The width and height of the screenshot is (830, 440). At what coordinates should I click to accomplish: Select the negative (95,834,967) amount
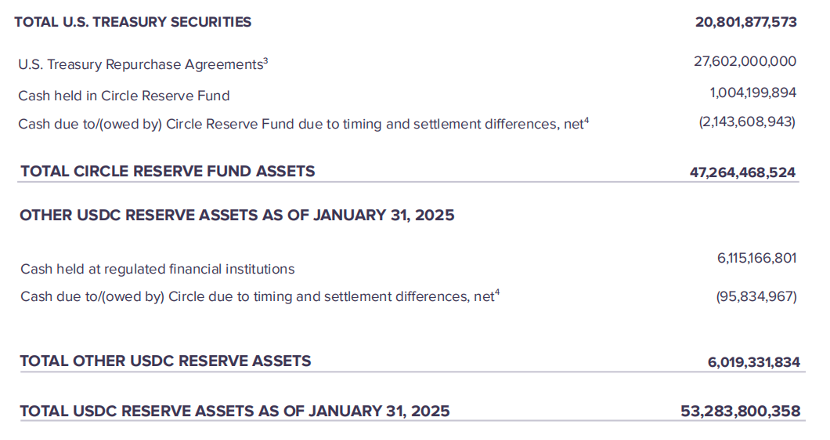pyautogui.click(x=756, y=297)
